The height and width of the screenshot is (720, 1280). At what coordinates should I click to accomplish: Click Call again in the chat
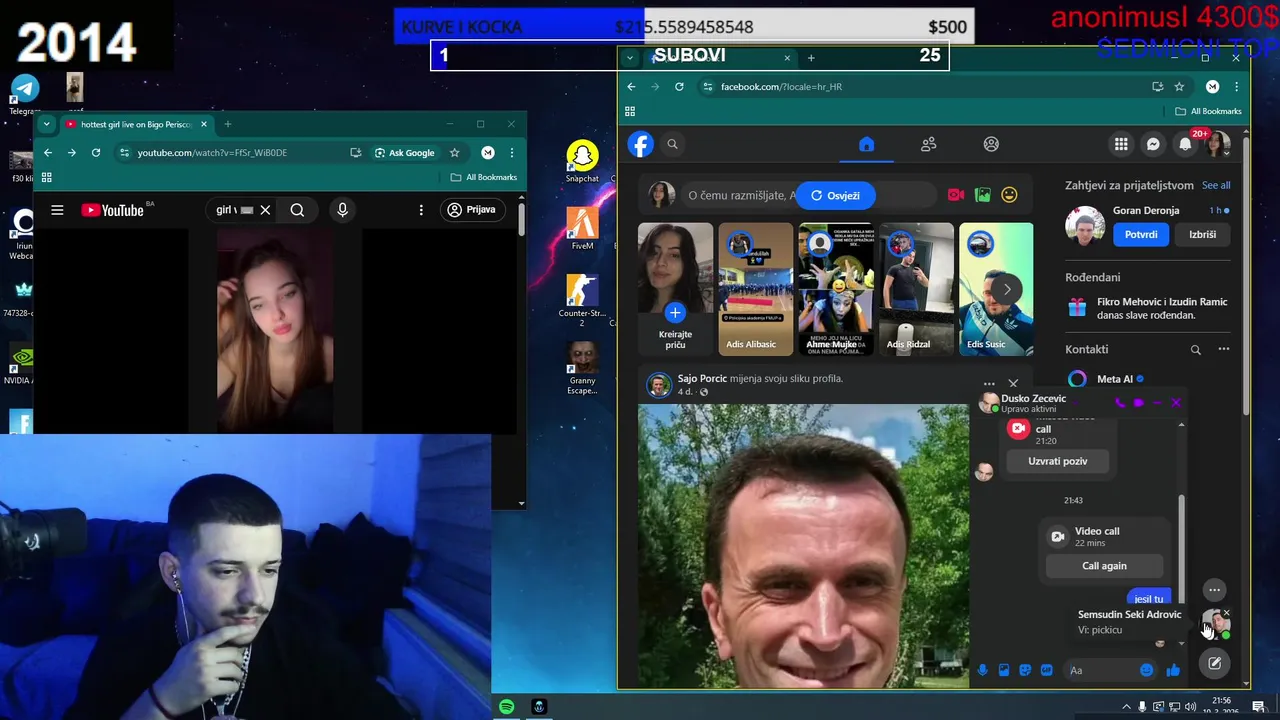click(1104, 566)
